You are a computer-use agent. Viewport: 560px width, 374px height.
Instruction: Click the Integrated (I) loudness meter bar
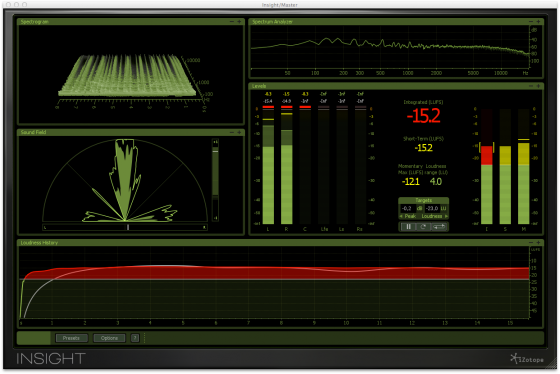click(486, 166)
